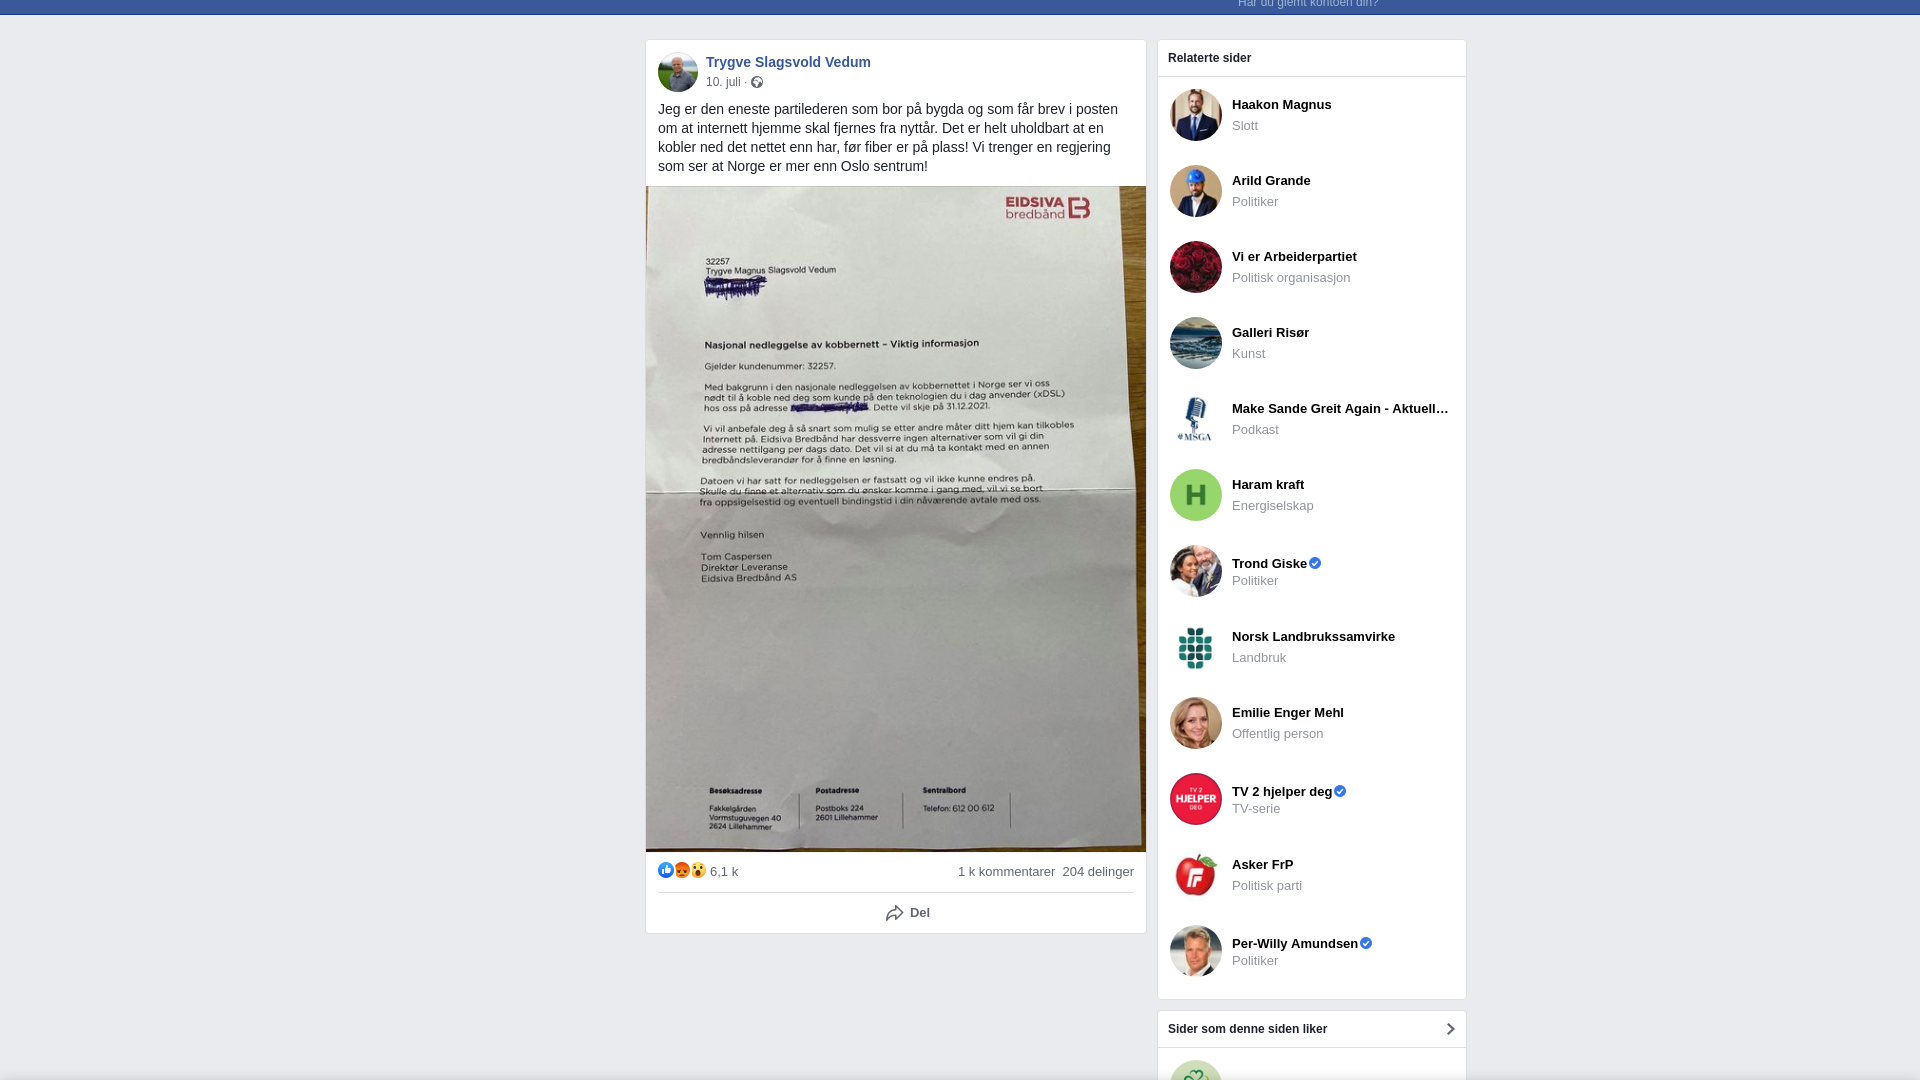Share the post with Del button
The image size is (1920, 1080).
point(908,913)
